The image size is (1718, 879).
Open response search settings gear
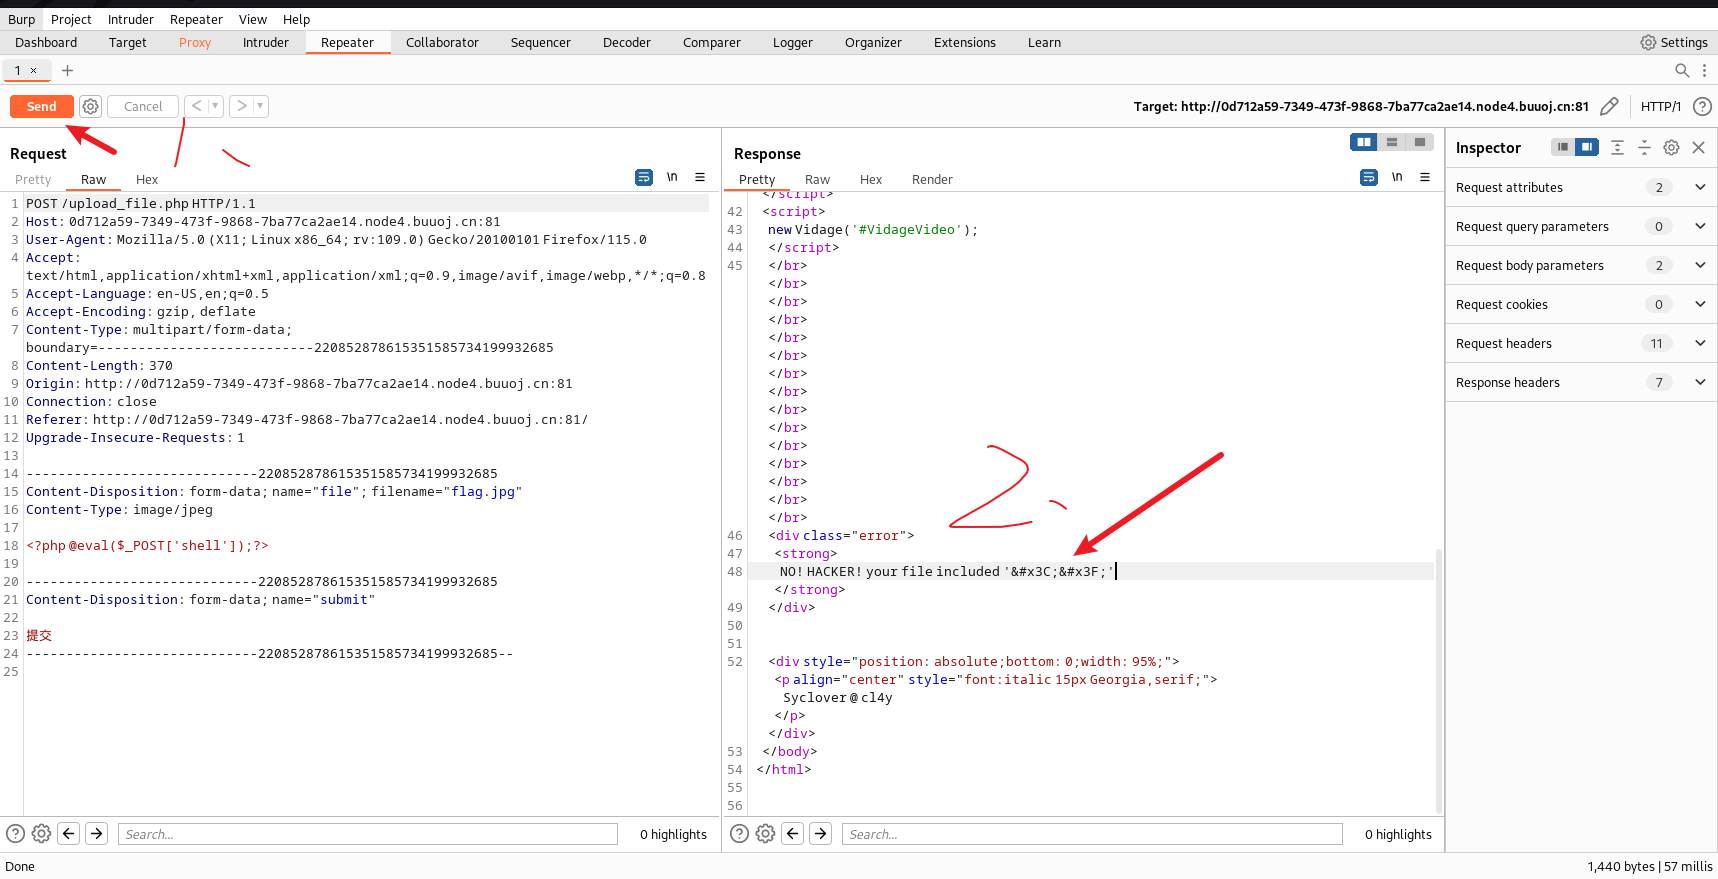point(765,833)
